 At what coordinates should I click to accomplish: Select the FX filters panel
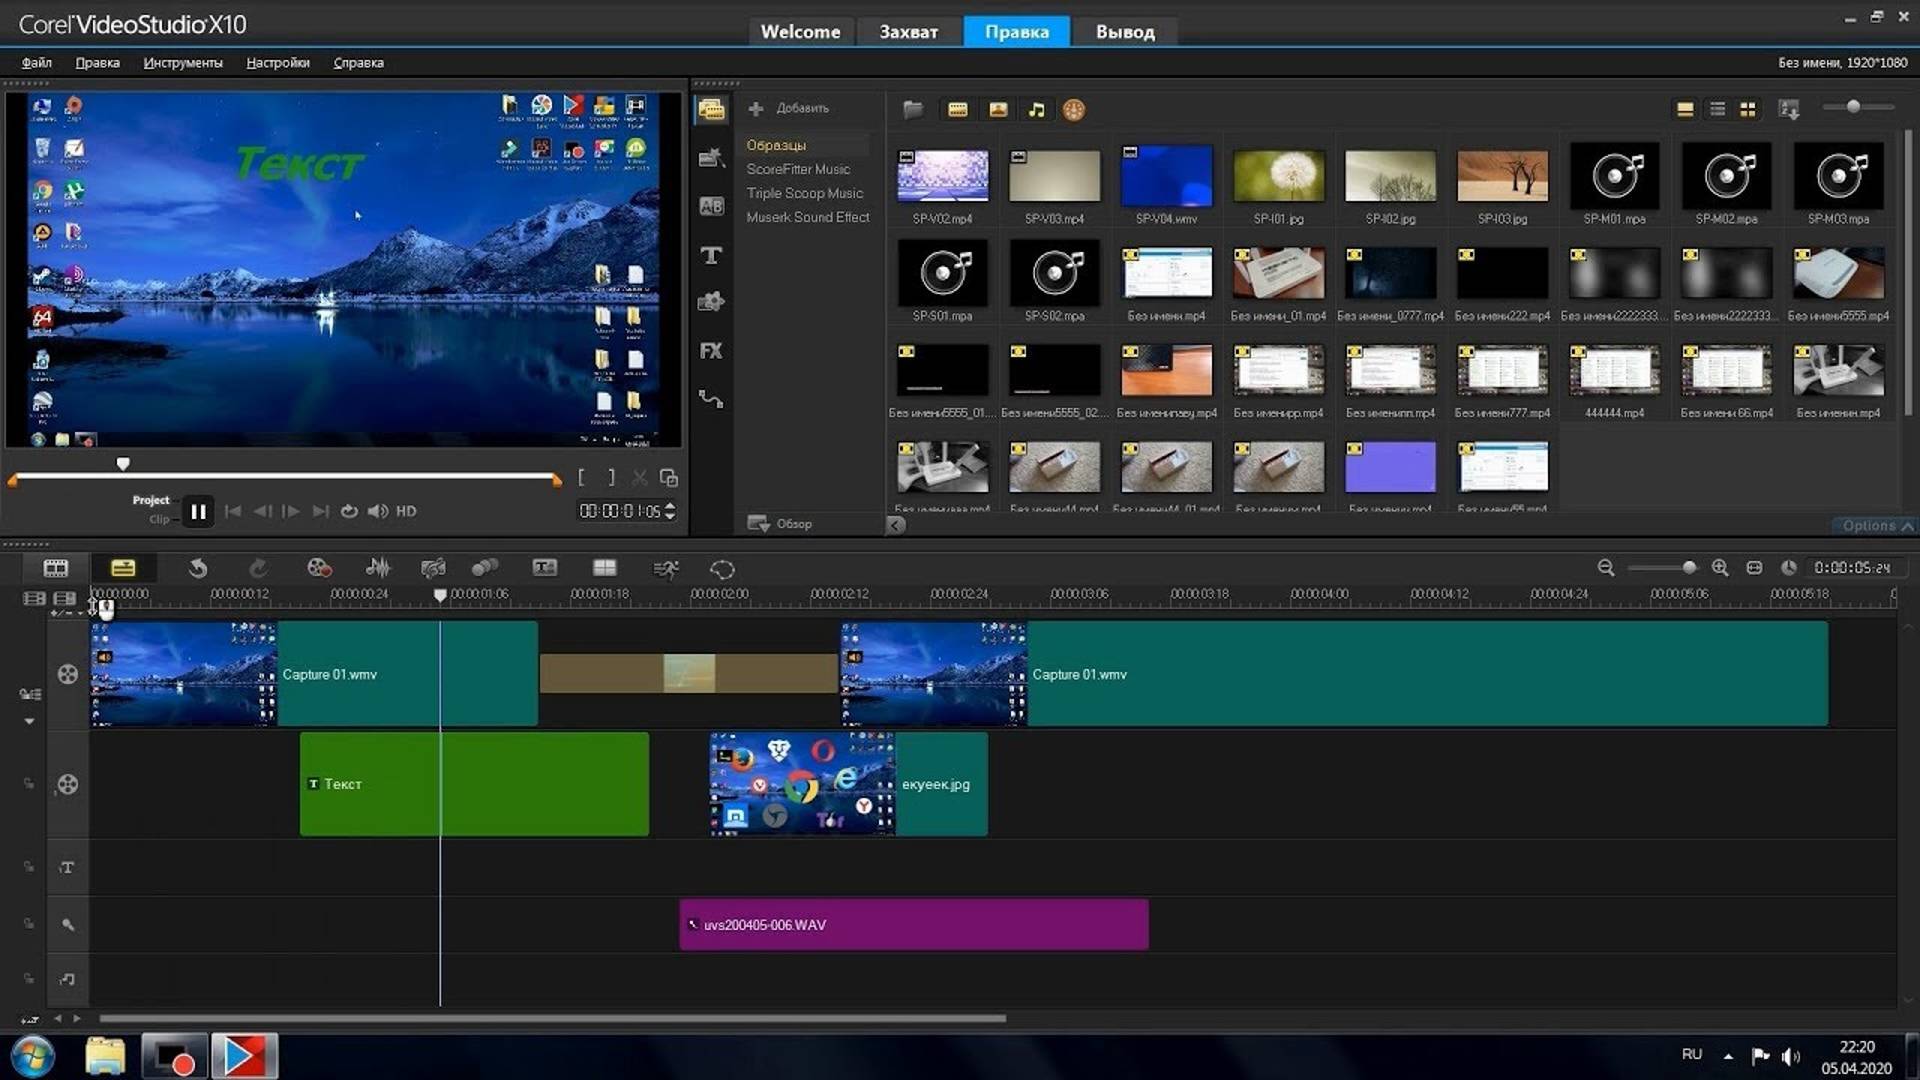711,351
